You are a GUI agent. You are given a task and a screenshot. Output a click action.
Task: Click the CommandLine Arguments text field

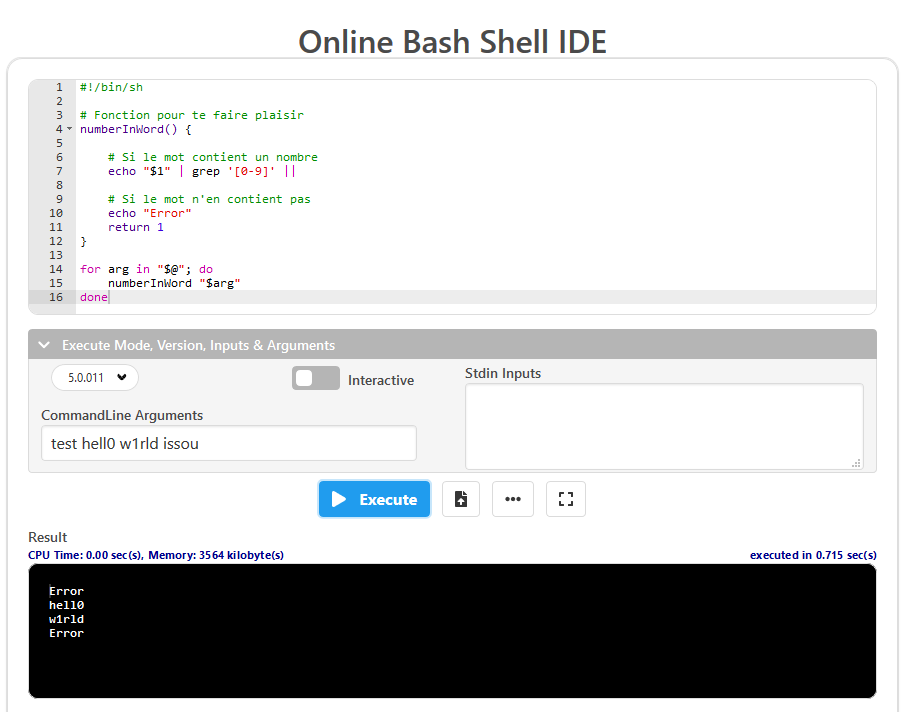pos(228,443)
